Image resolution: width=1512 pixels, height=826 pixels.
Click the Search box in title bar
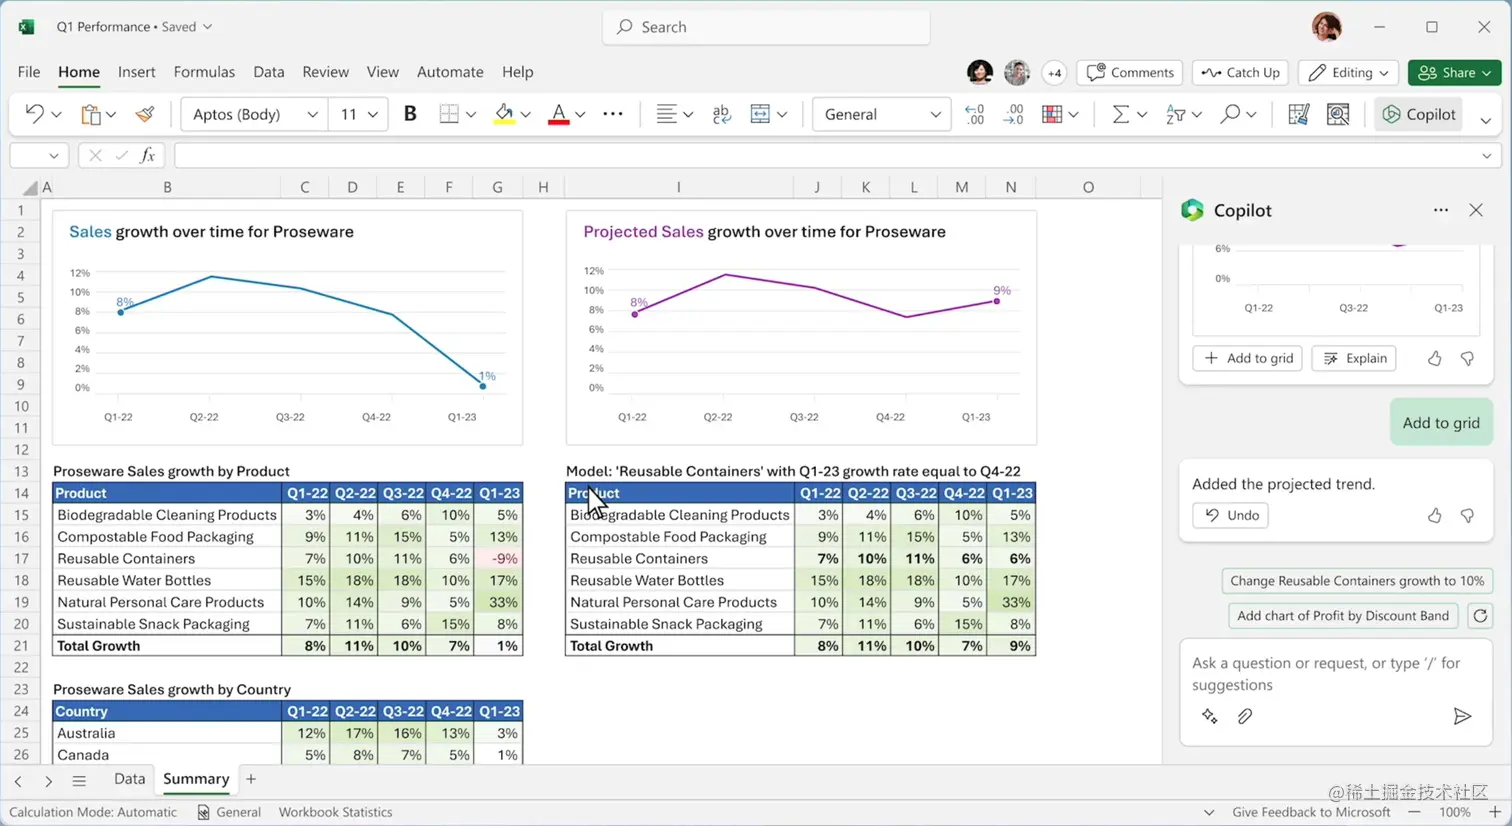766,27
